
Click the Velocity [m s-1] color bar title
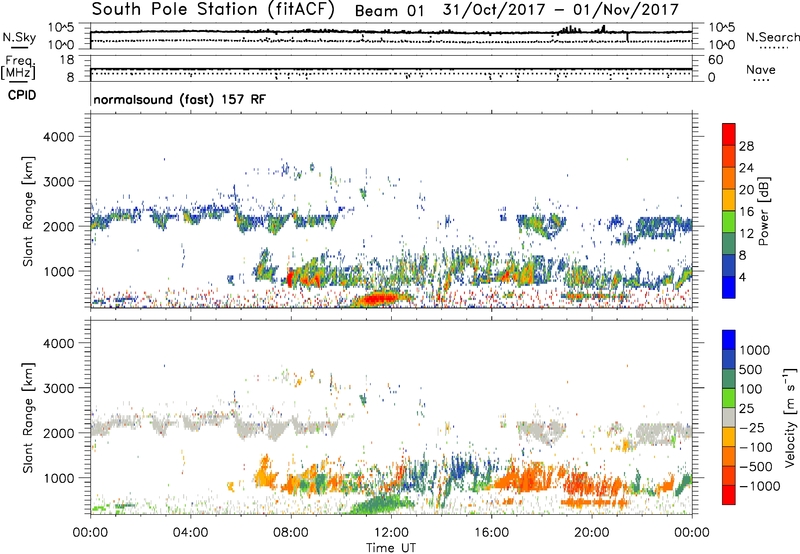[x=790, y=417]
